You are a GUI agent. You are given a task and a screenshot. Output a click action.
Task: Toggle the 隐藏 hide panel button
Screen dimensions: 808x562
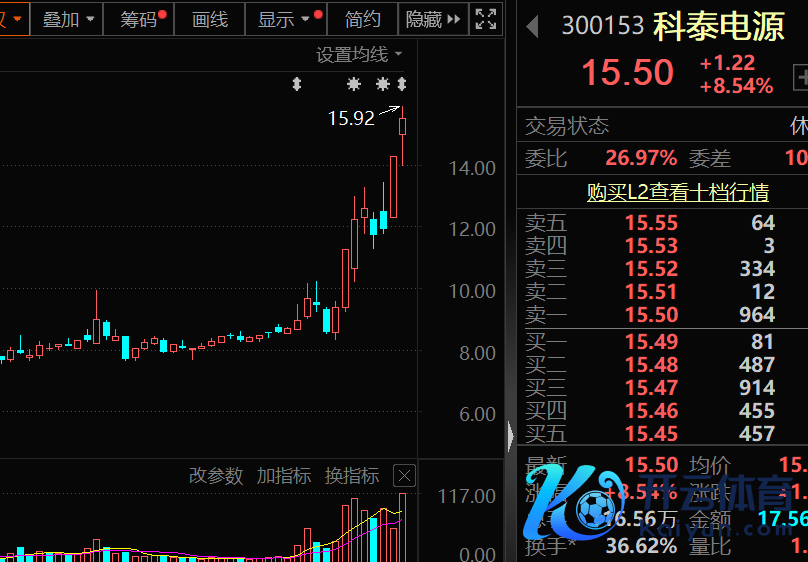coord(434,19)
